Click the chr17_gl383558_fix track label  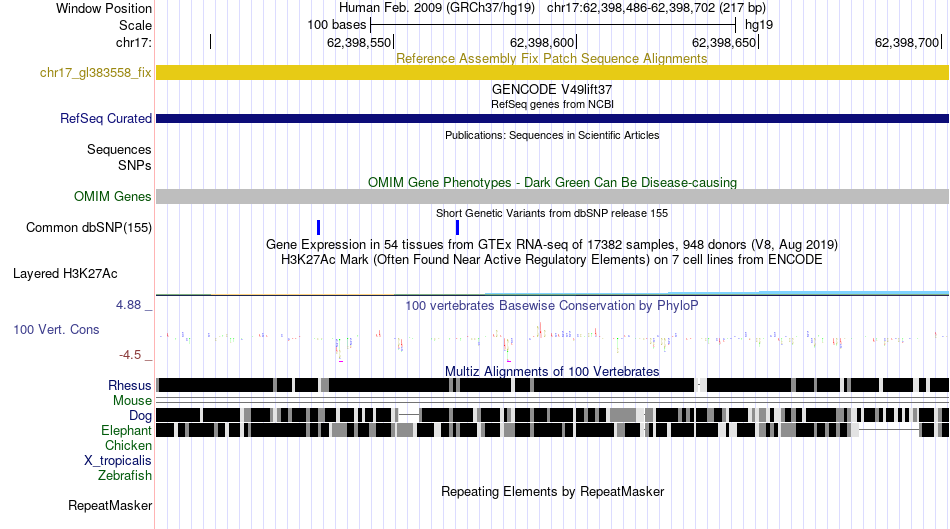coord(95,73)
